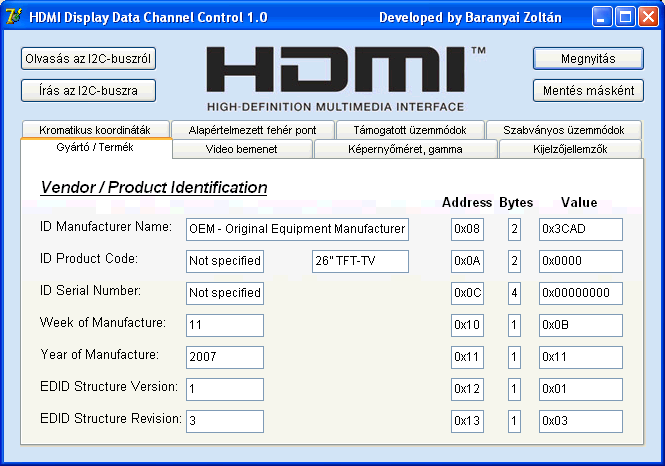Click ID Serial Number 'Not specified' field
Image resolution: width=665 pixels, height=466 pixels.
[x=225, y=293]
